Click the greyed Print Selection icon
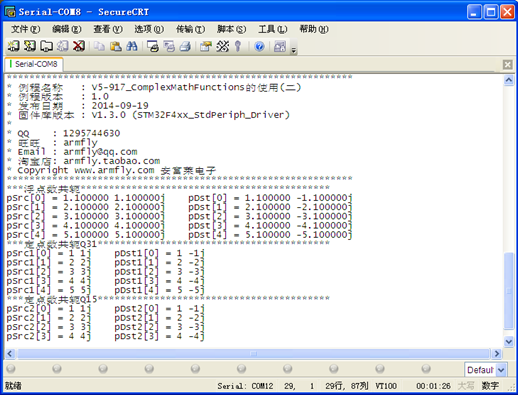 pyautogui.click(x=169, y=46)
